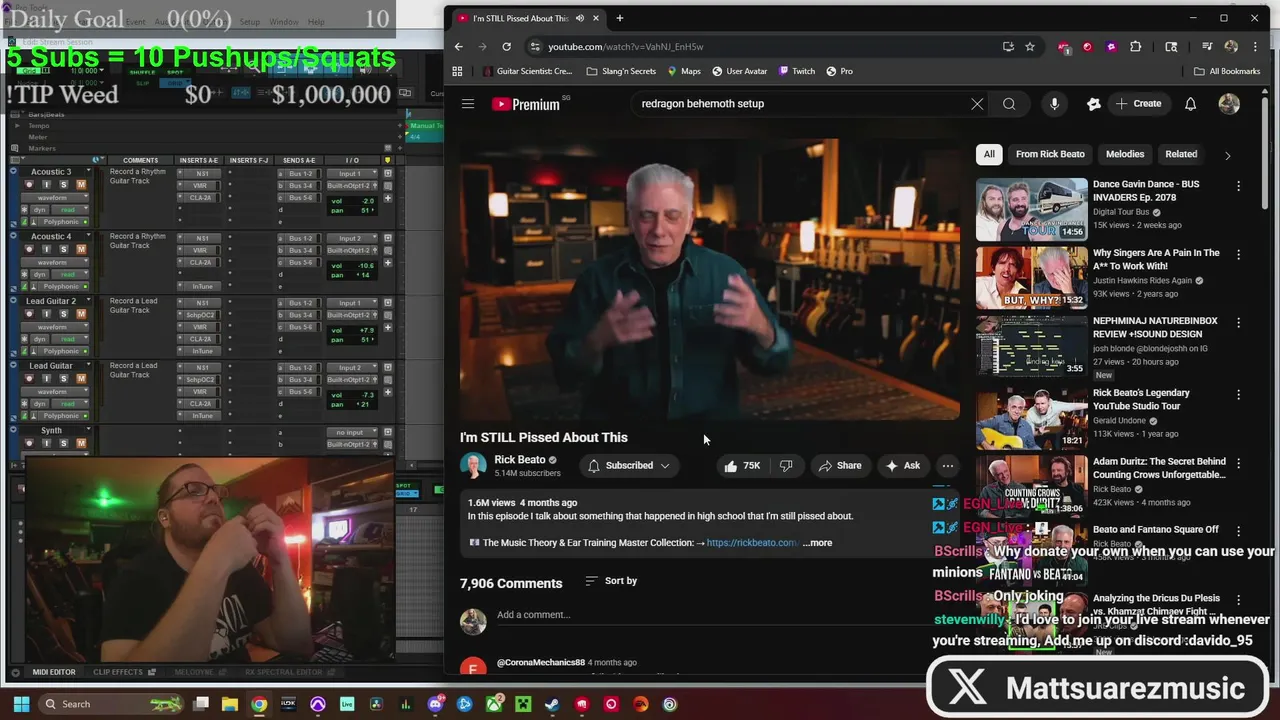Solo the Acoustic 3 track
Viewport: 1280px width, 720px height.
64,184
